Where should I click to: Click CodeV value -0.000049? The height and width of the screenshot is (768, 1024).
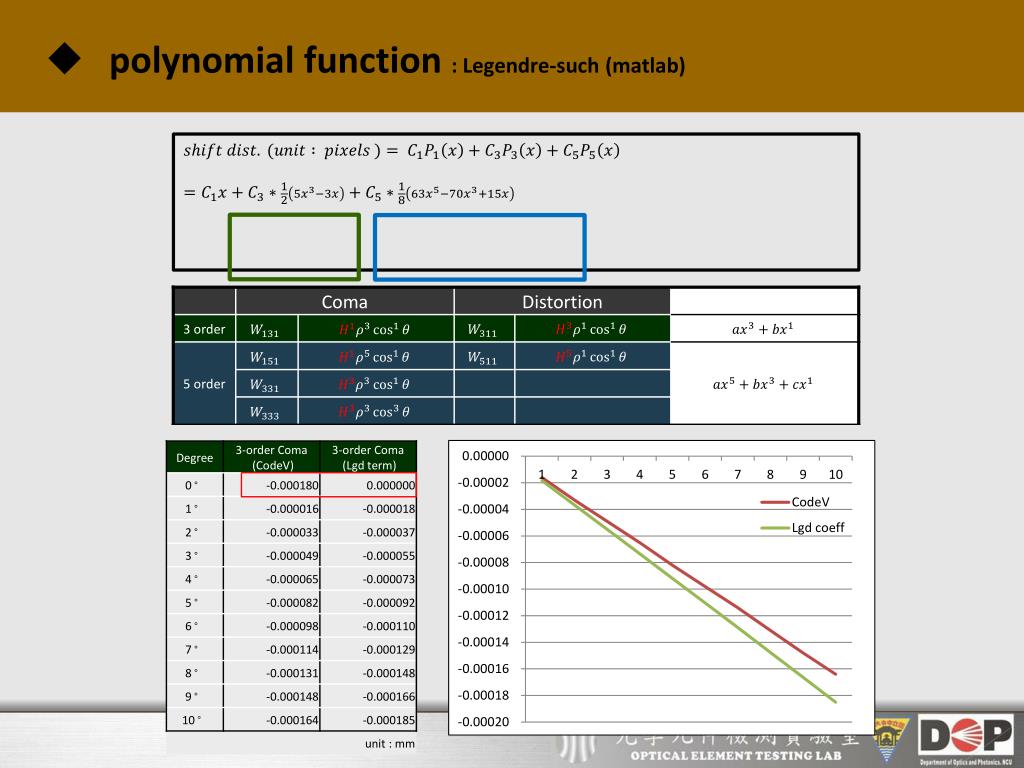click(x=292, y=556)
